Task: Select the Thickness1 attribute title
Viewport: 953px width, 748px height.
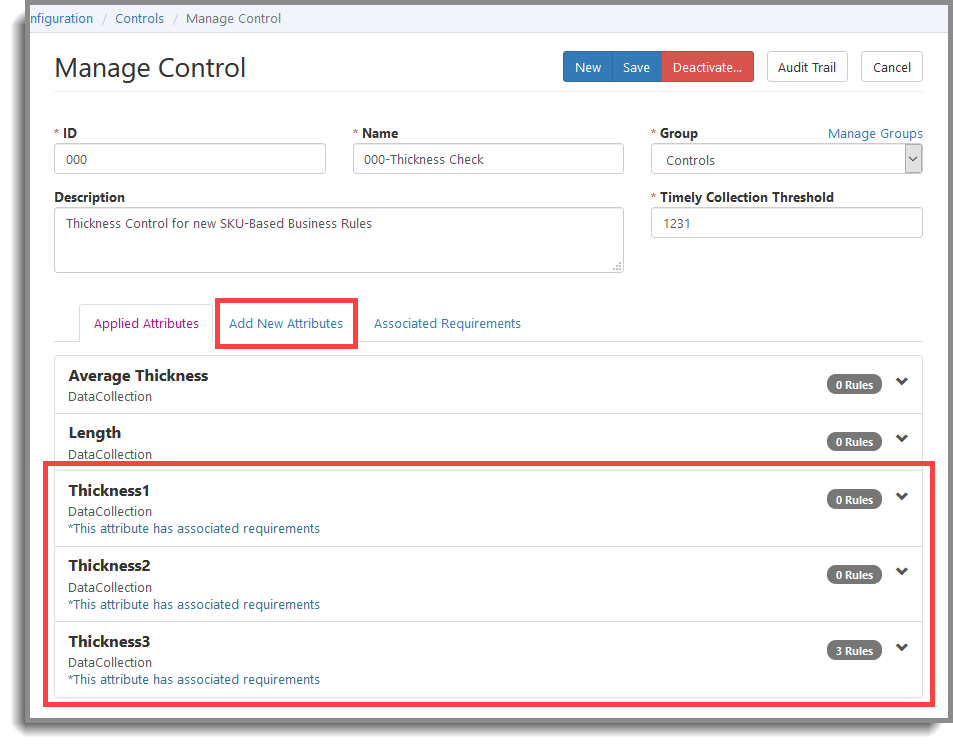Action: point(109,490)
